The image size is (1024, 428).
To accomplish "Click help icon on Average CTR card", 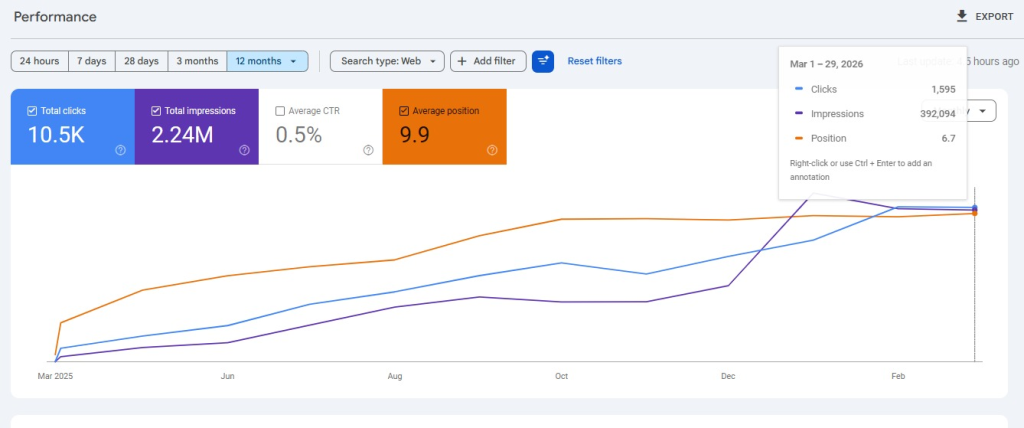I will 368,150.
